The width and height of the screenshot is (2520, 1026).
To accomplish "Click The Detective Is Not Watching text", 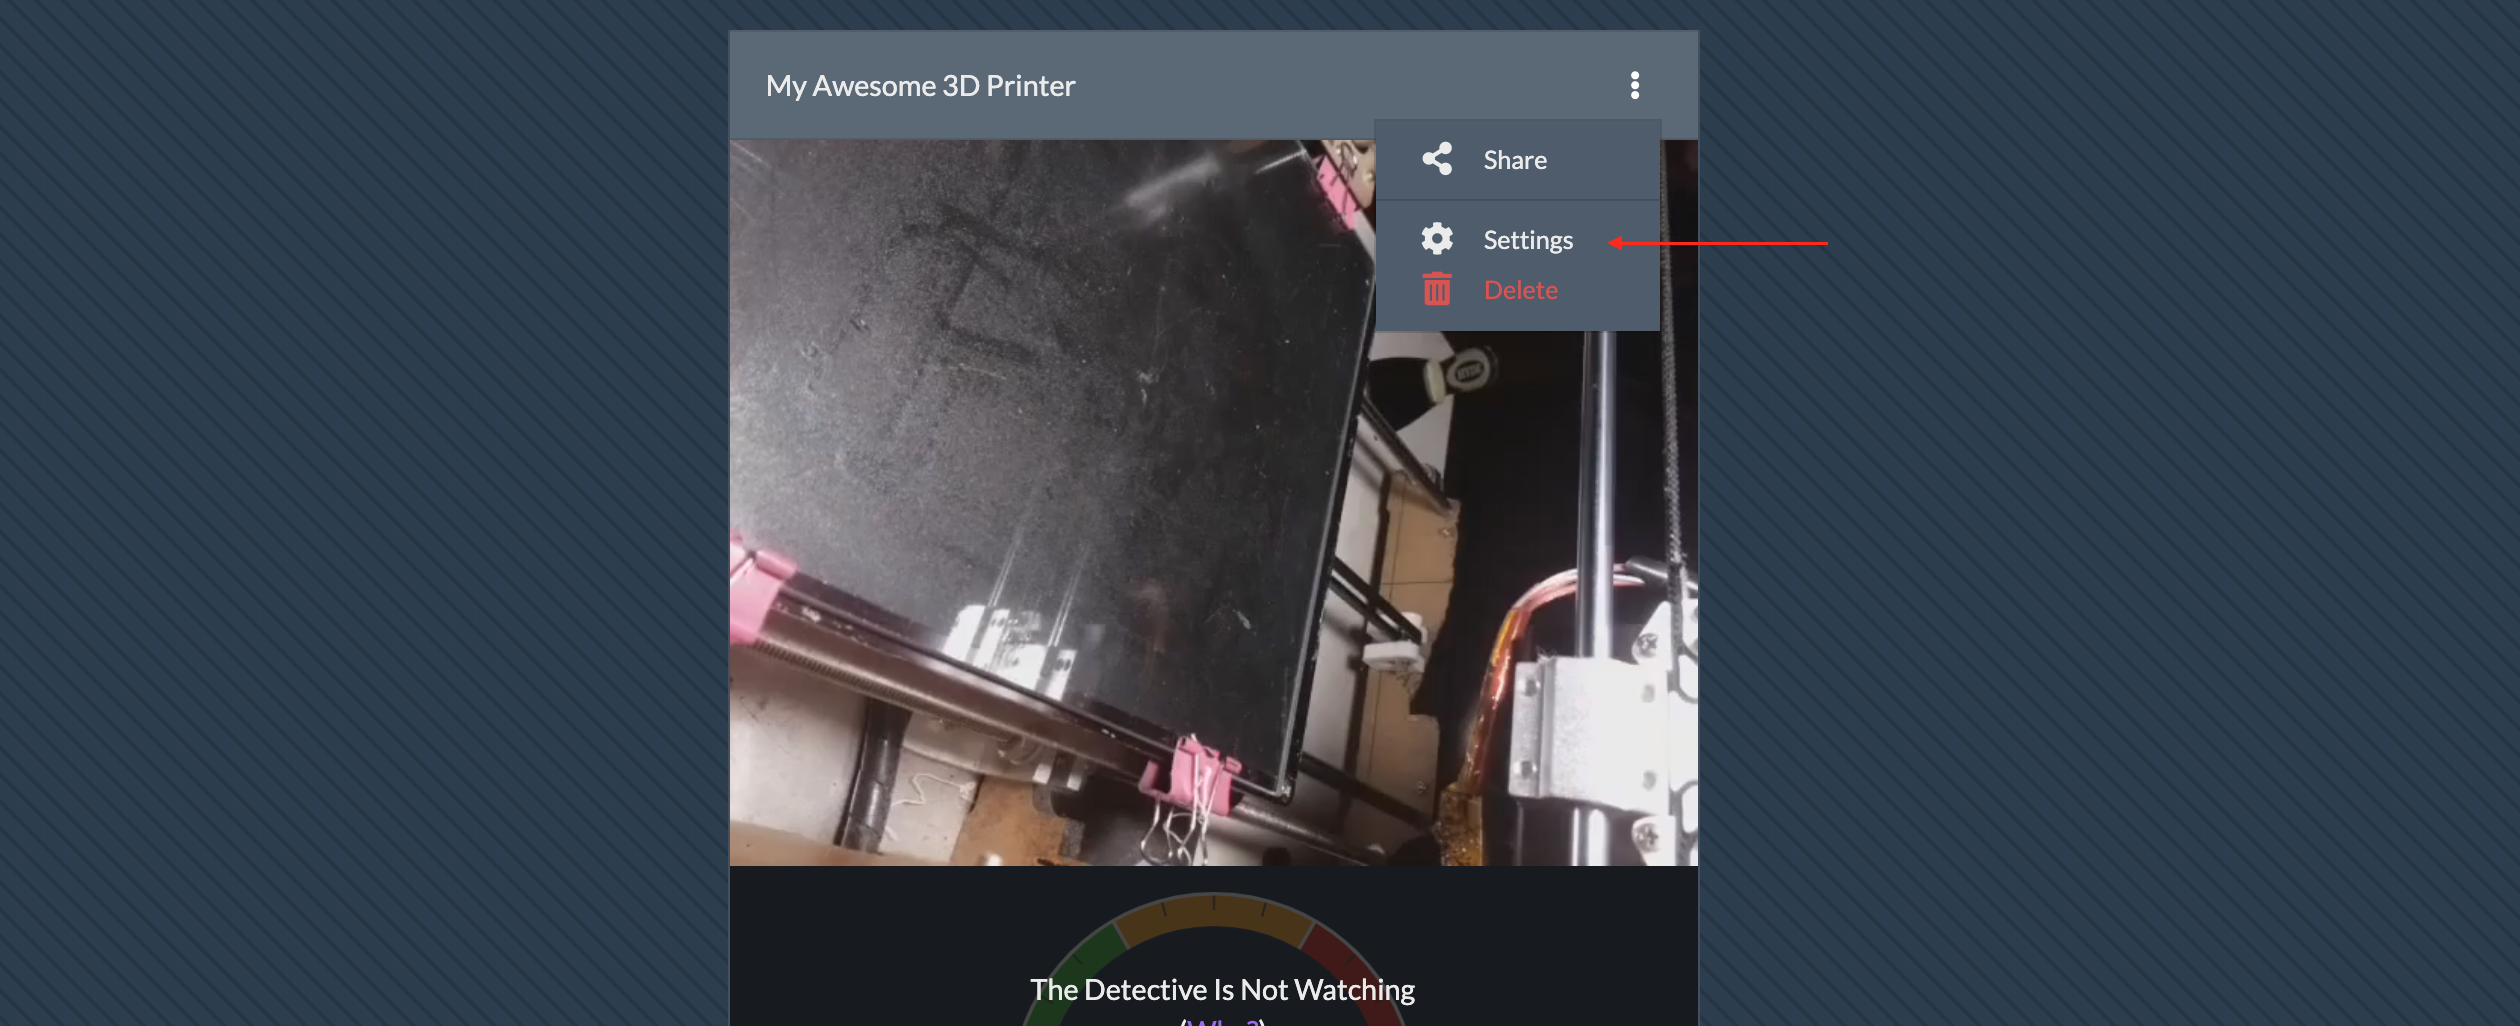I will coord(1222,990).
